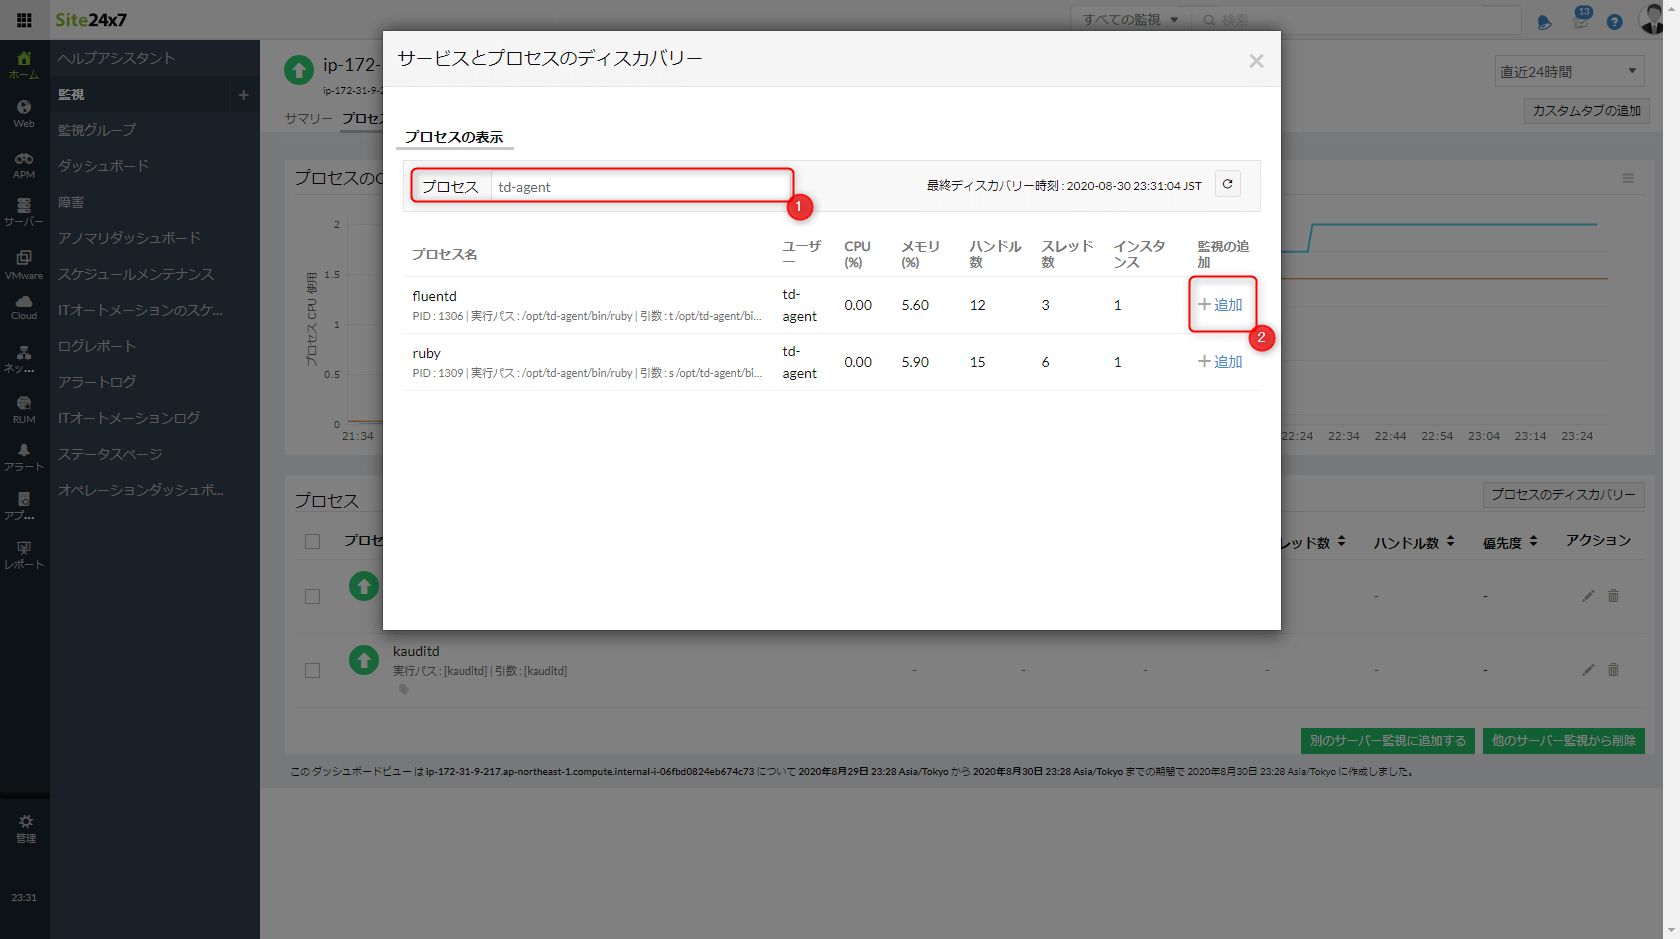Go to Home in the left sidebar
This screenshot has width=1680, height=939.
click(x=24, y=64)
